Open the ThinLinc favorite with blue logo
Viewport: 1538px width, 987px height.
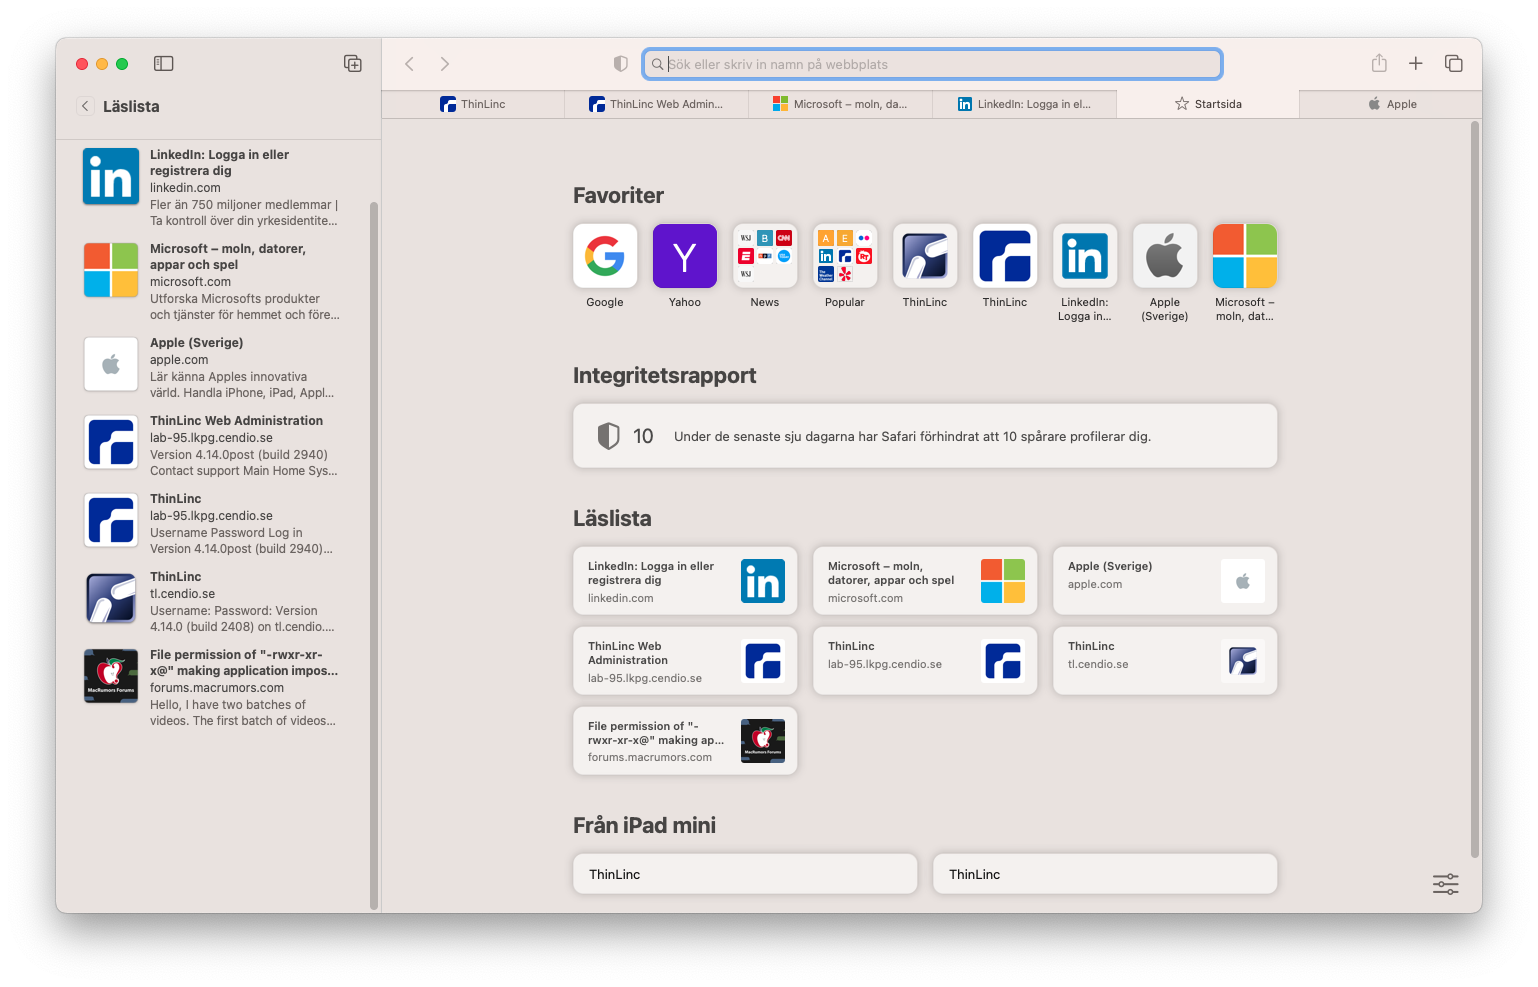1005,256
